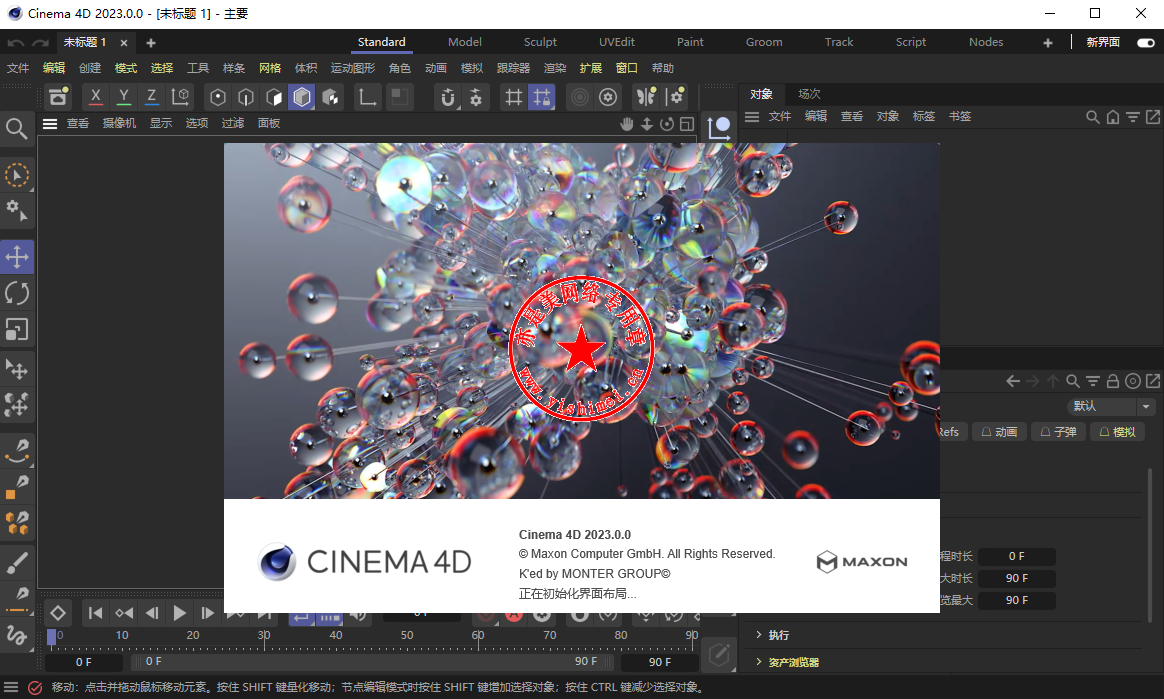
Task: Click the 0 F field left of range bar
Action: (84, 662)
